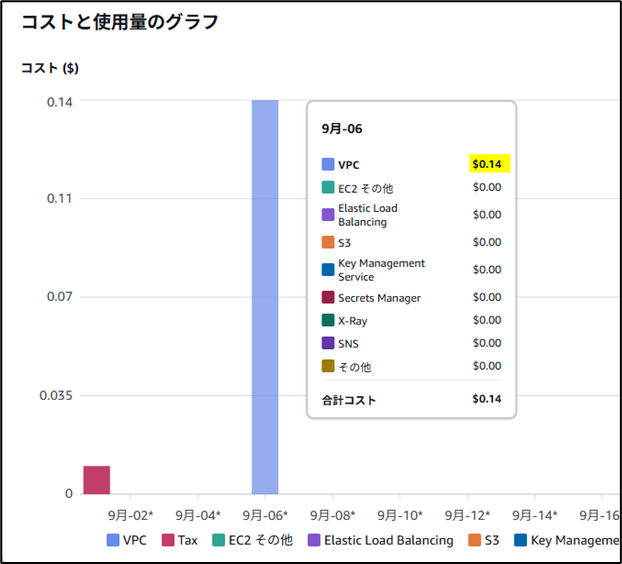Screen dimensions: 622x564
Task: Click the Secrets Manager swatch in tooltip
Action: (x=328, y=298)
